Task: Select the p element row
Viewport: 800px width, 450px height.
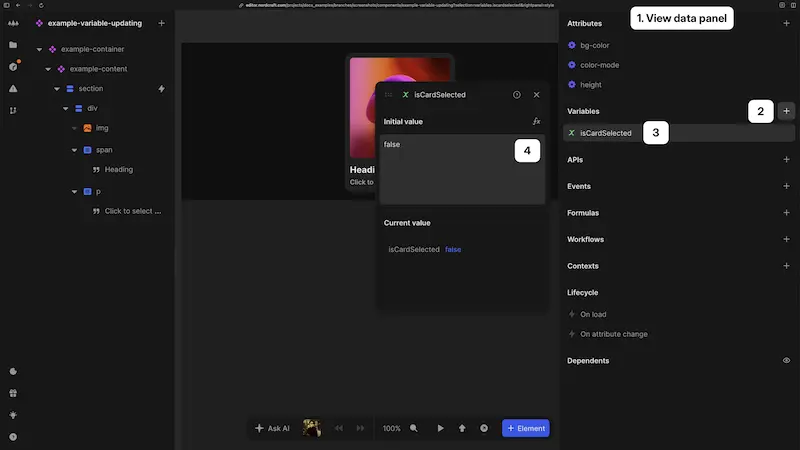Action: point(98,192)
